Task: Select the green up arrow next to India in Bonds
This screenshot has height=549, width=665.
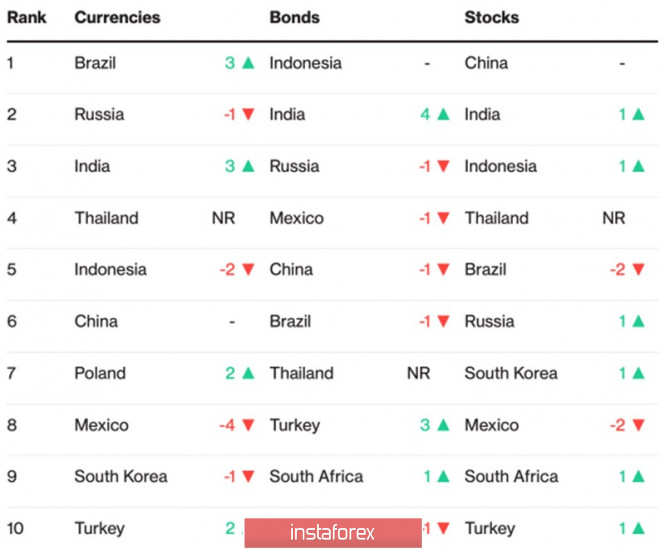Action: (443, 115)
